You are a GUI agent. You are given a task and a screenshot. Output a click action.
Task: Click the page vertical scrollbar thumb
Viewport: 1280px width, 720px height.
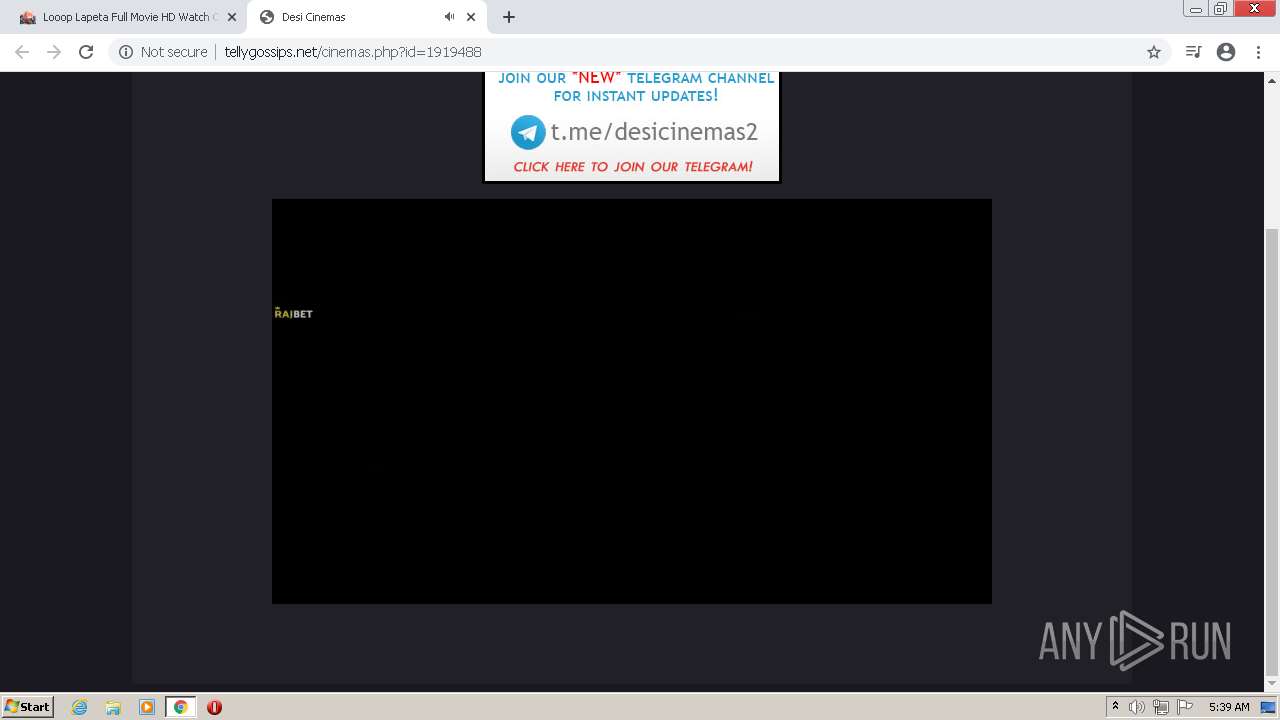[1272, 450]
